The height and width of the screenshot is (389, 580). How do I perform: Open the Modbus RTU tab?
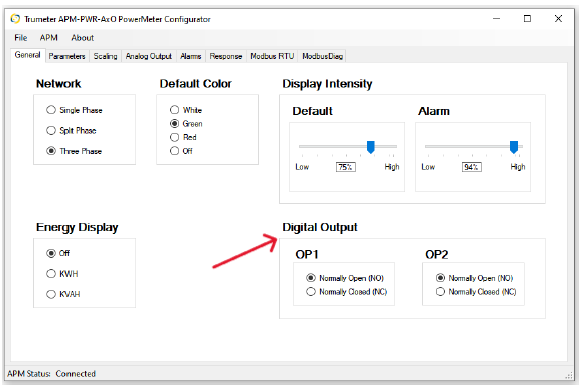[272, 56]
